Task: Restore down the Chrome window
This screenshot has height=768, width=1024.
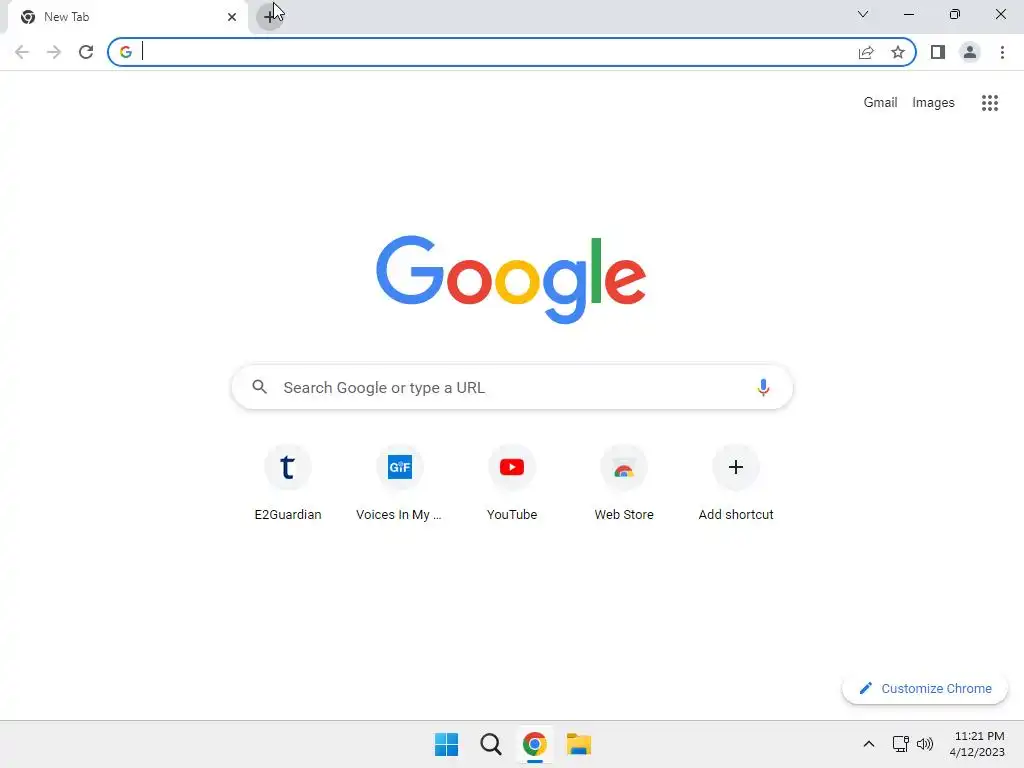Action: (955, 14)
